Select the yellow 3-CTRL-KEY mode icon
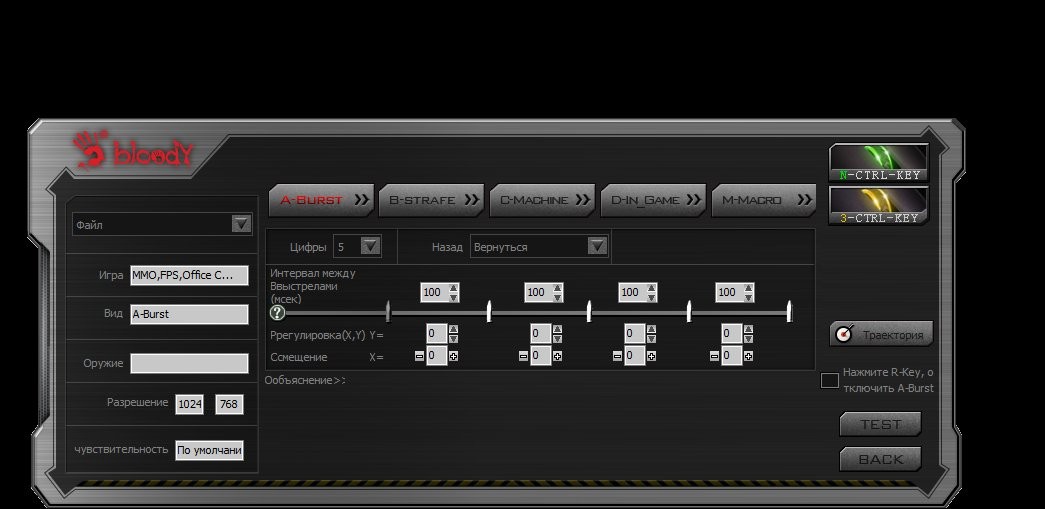The height and width of the screenshot is (509, 1045). (x=878, y=205)
